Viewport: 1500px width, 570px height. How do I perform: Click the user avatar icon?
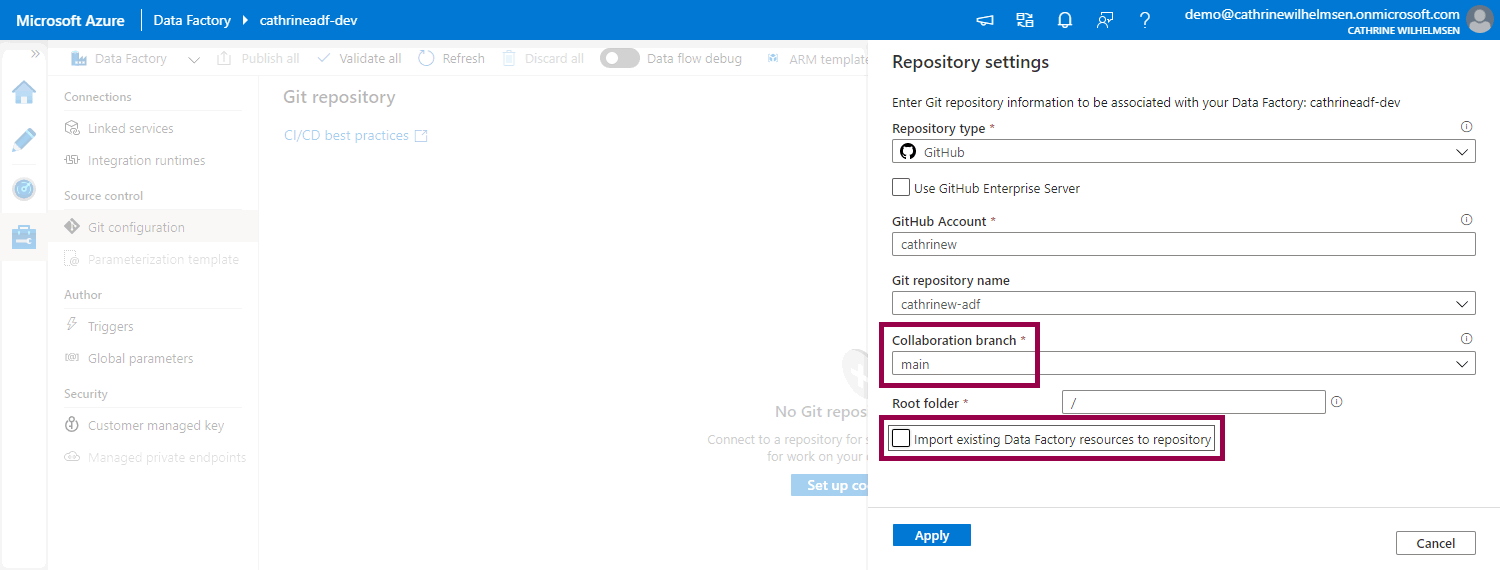(x=1479, y=19)
